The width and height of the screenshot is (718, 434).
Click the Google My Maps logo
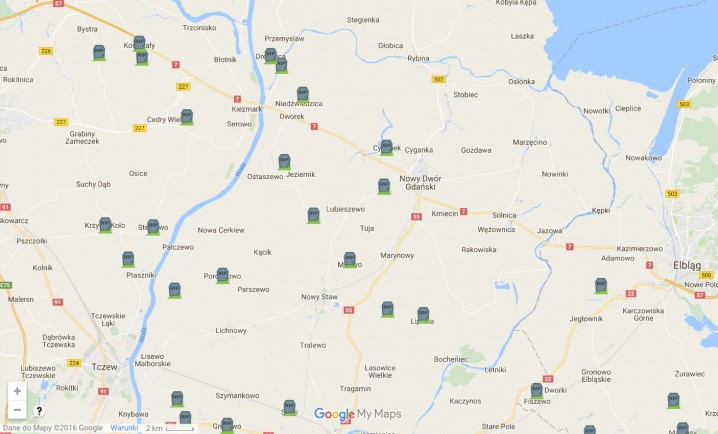[357, 414]
